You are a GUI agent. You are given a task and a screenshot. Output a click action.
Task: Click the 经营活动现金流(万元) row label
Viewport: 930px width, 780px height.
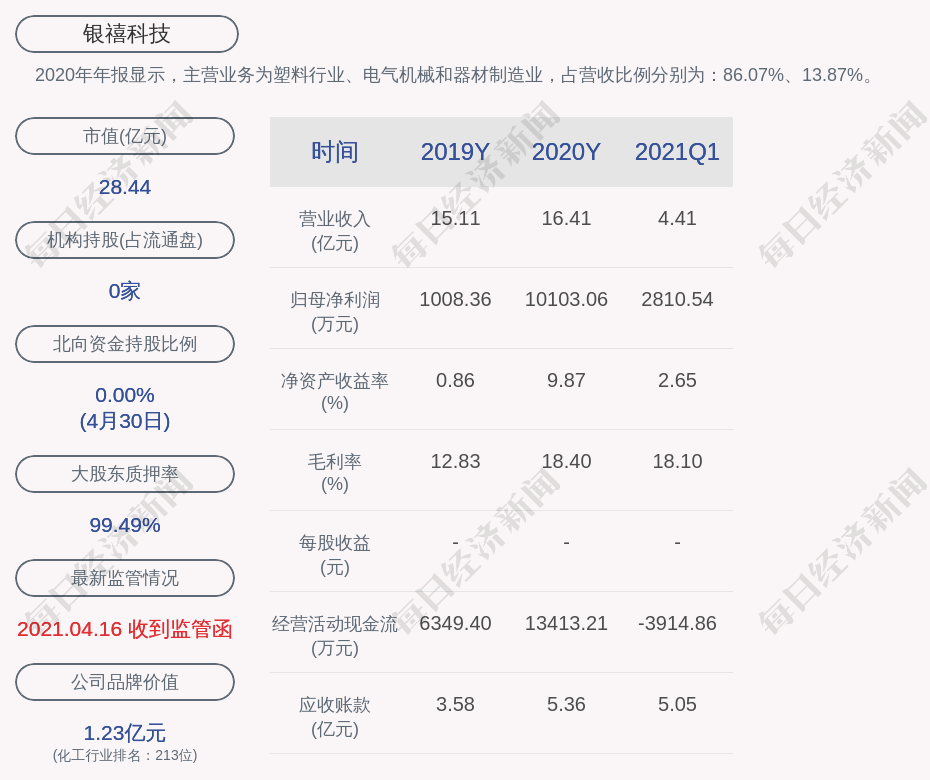pos(335,636)
